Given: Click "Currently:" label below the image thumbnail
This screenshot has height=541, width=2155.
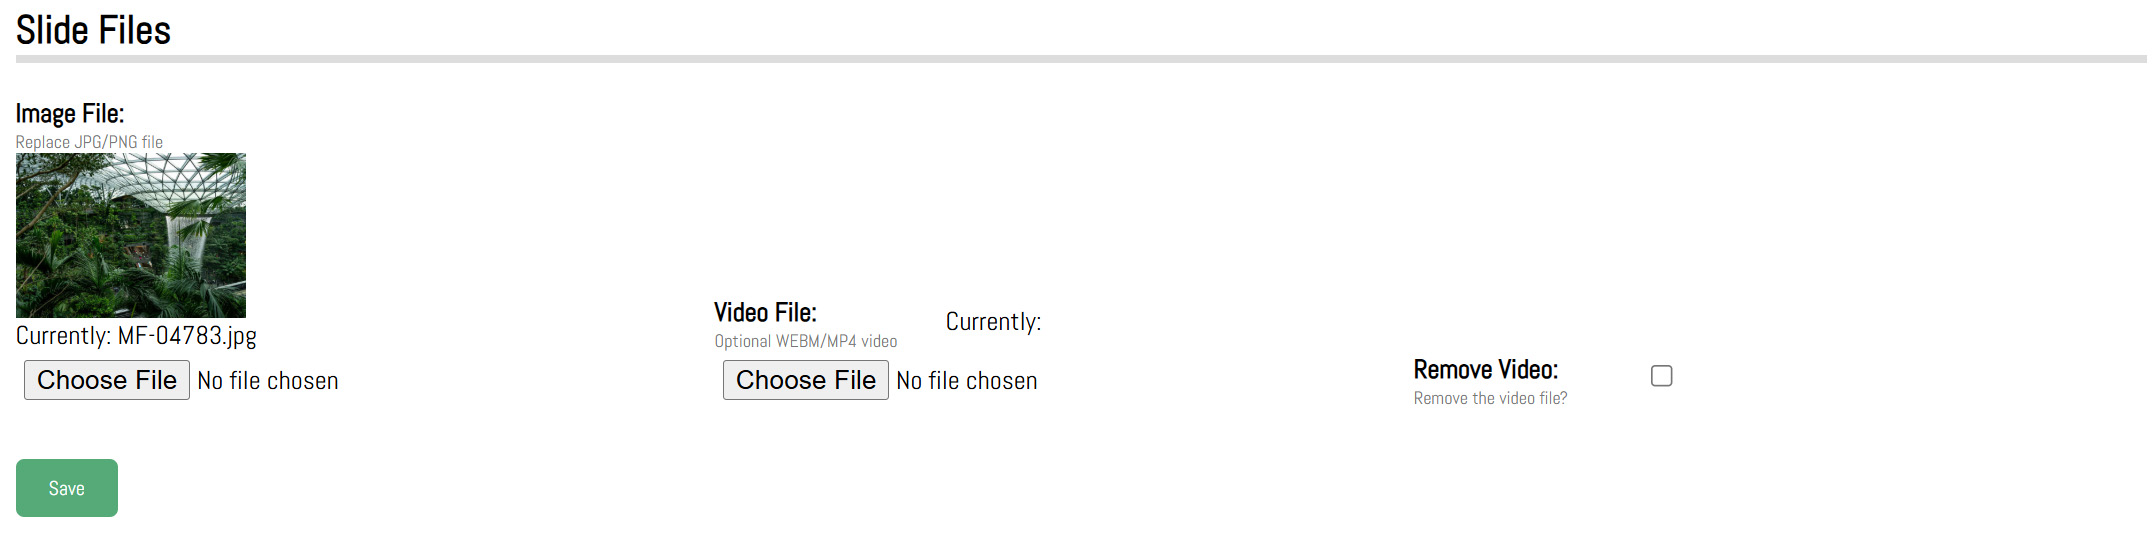Looking at the screenshot, I should click(63, 336).
